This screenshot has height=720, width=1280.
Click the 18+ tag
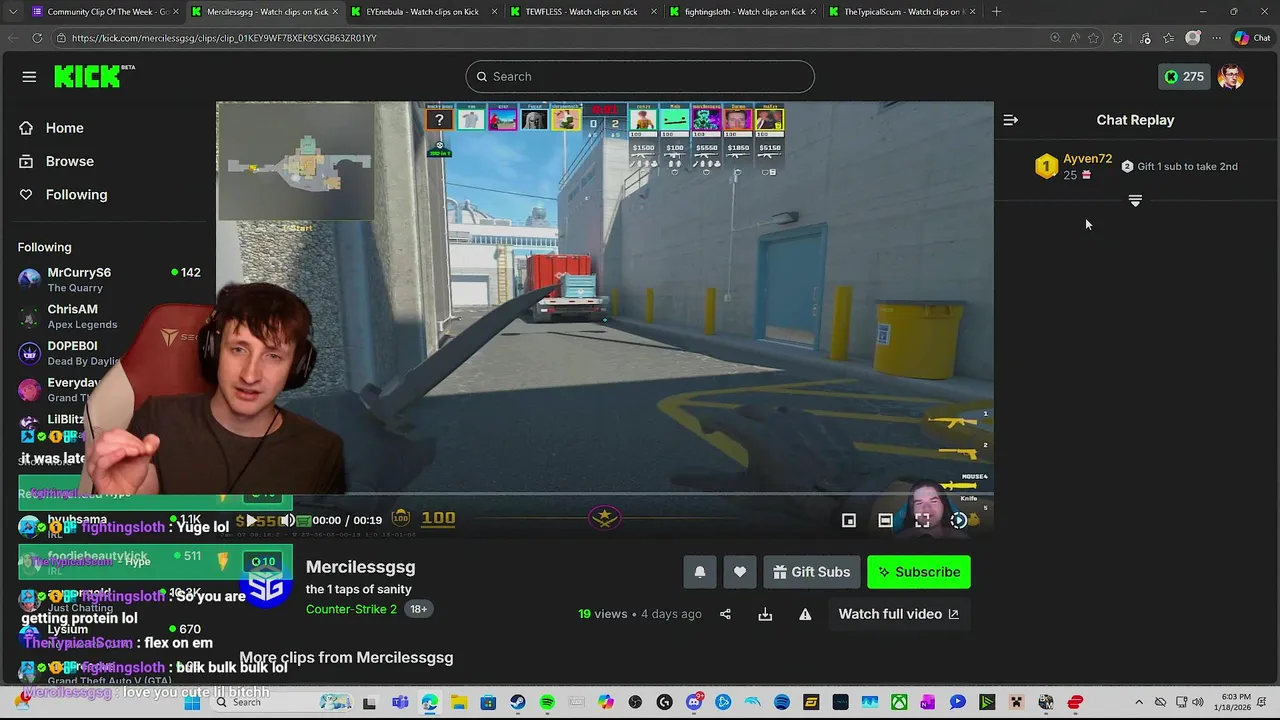(418, 609)
